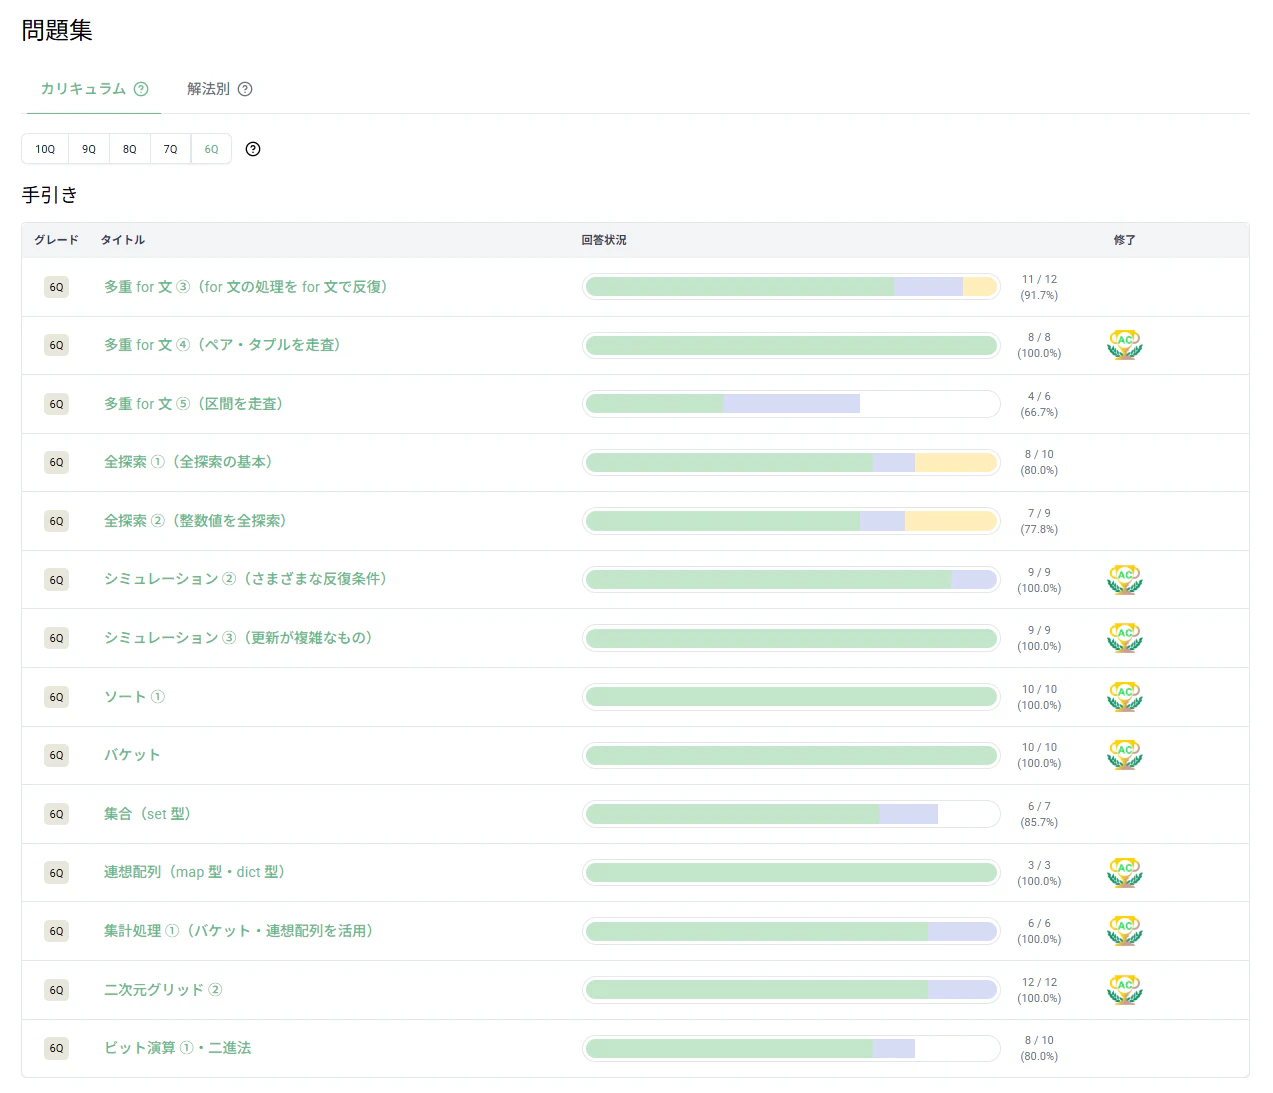Viewport: 1273px width, 1093px height.
Task: Click the 7 / 9 (77.8%) count
Action: tap(1039, 521)
